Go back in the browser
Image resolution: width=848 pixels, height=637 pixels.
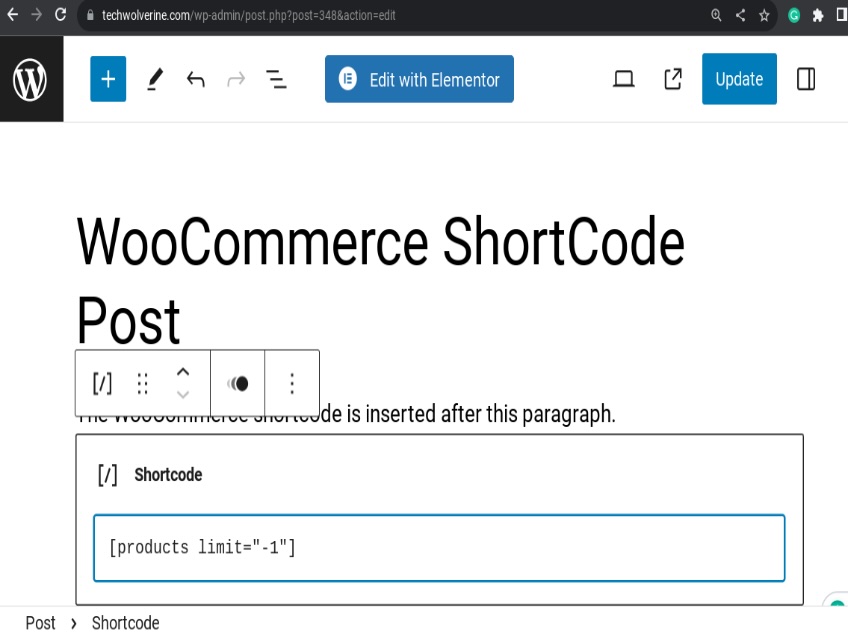[x=12, y=15]
